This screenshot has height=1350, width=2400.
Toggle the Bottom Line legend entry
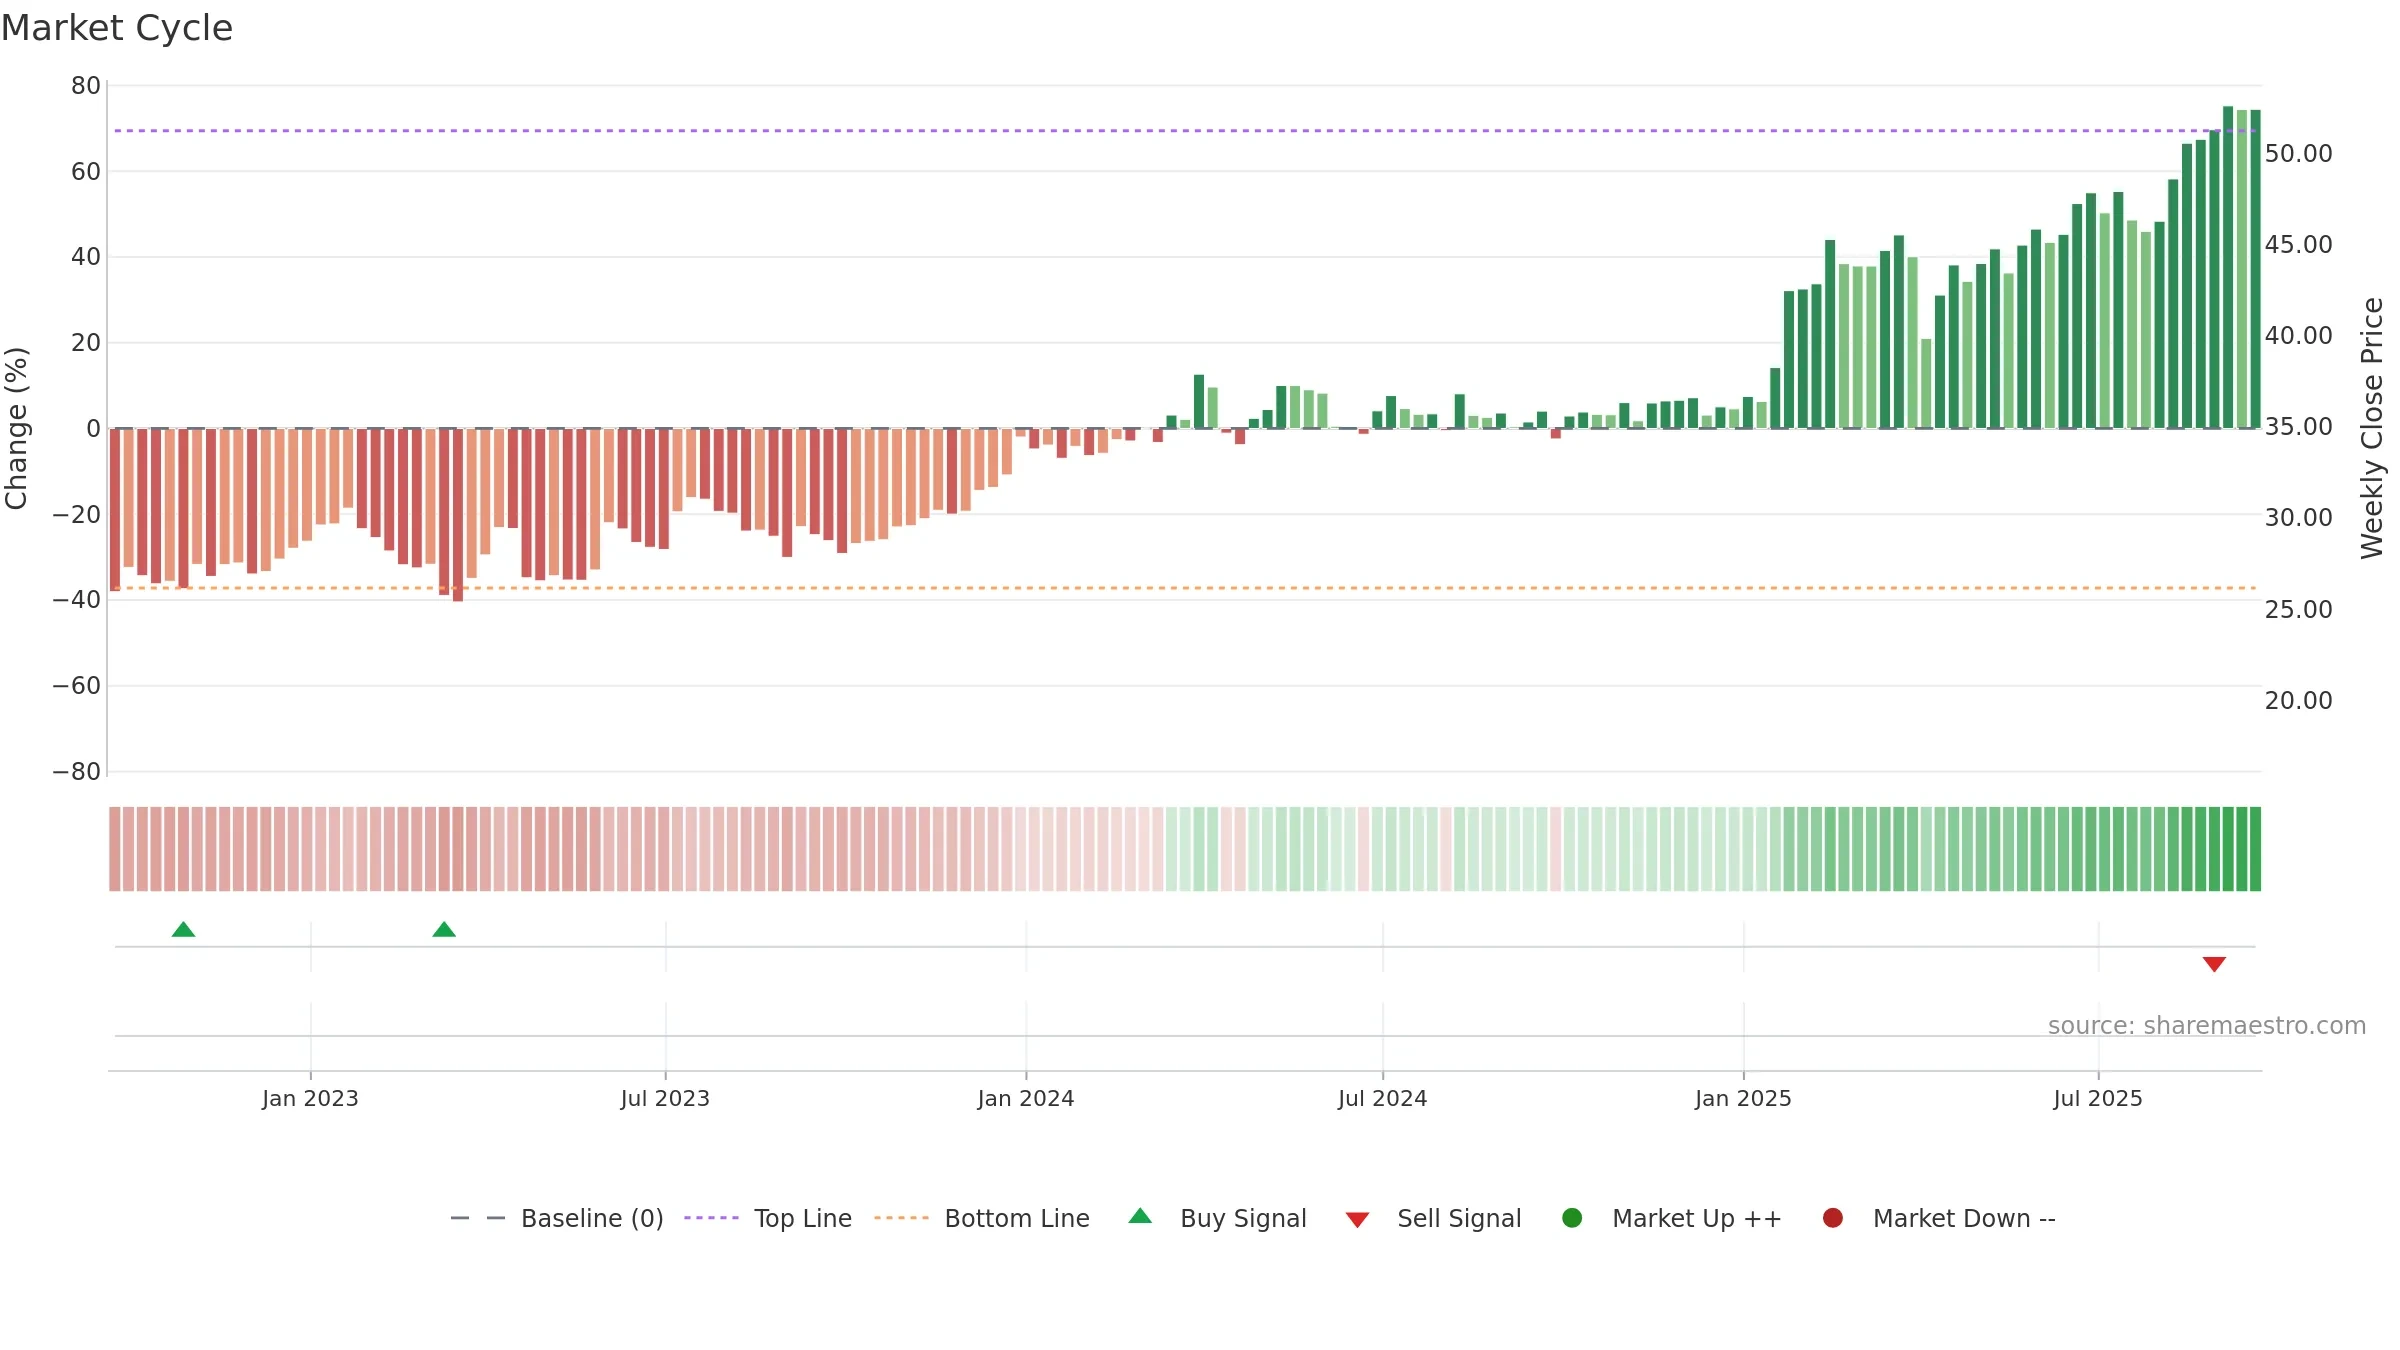pos(982,1218)
